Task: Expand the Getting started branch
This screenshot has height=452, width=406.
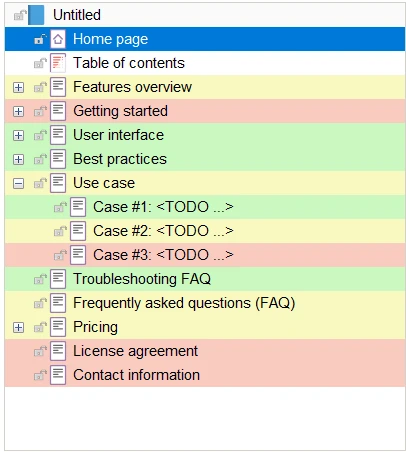Action: click(x=18, y=112)
